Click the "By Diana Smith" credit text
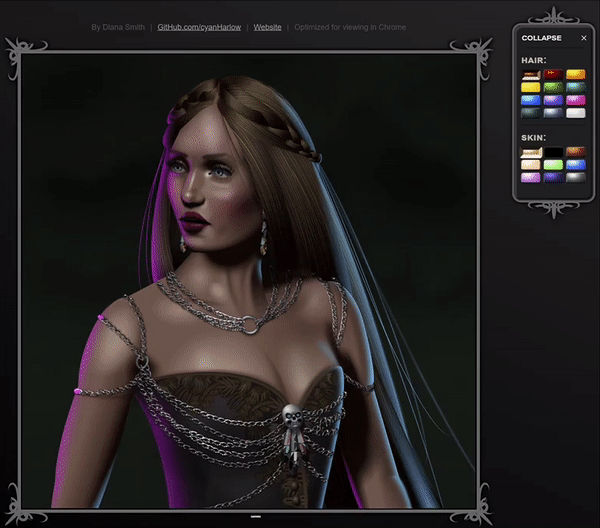600x528 pixels. (x=118, y=27)
